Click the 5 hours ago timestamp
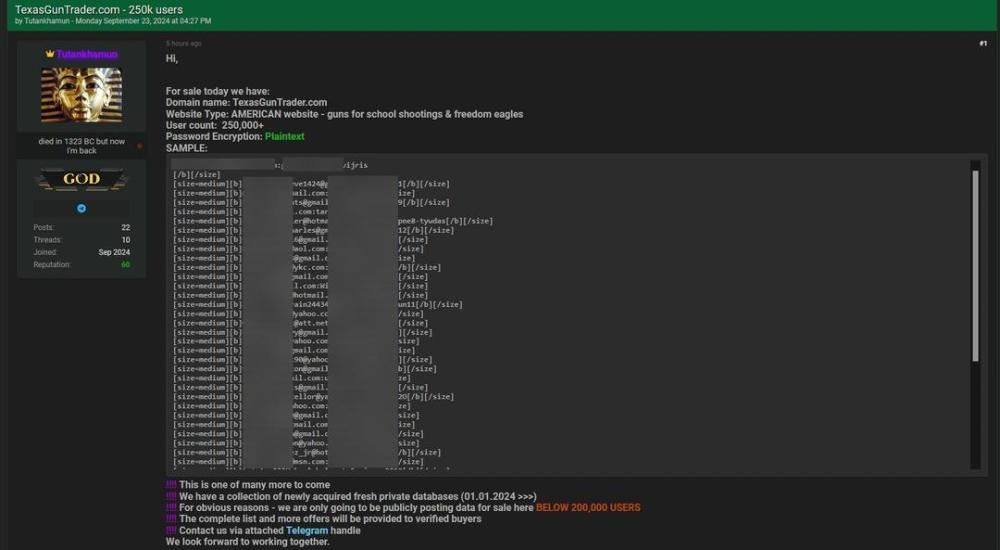This screenshot has width=1000, height=550. (184, 43)
